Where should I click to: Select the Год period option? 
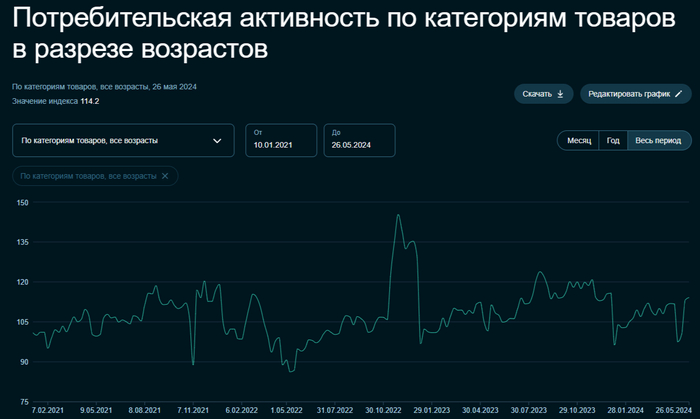tap(613, 141)
